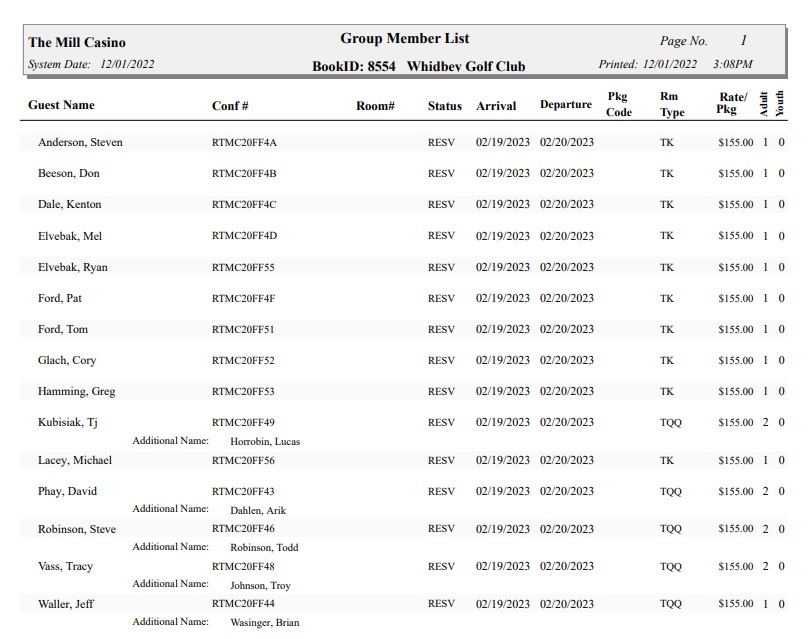Click guest name Anderson, Steven
809x639 pixels.
point(80,142)
